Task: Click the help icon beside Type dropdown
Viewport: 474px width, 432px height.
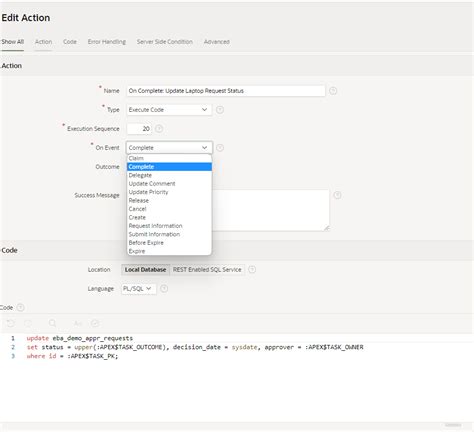Action: 220,110
